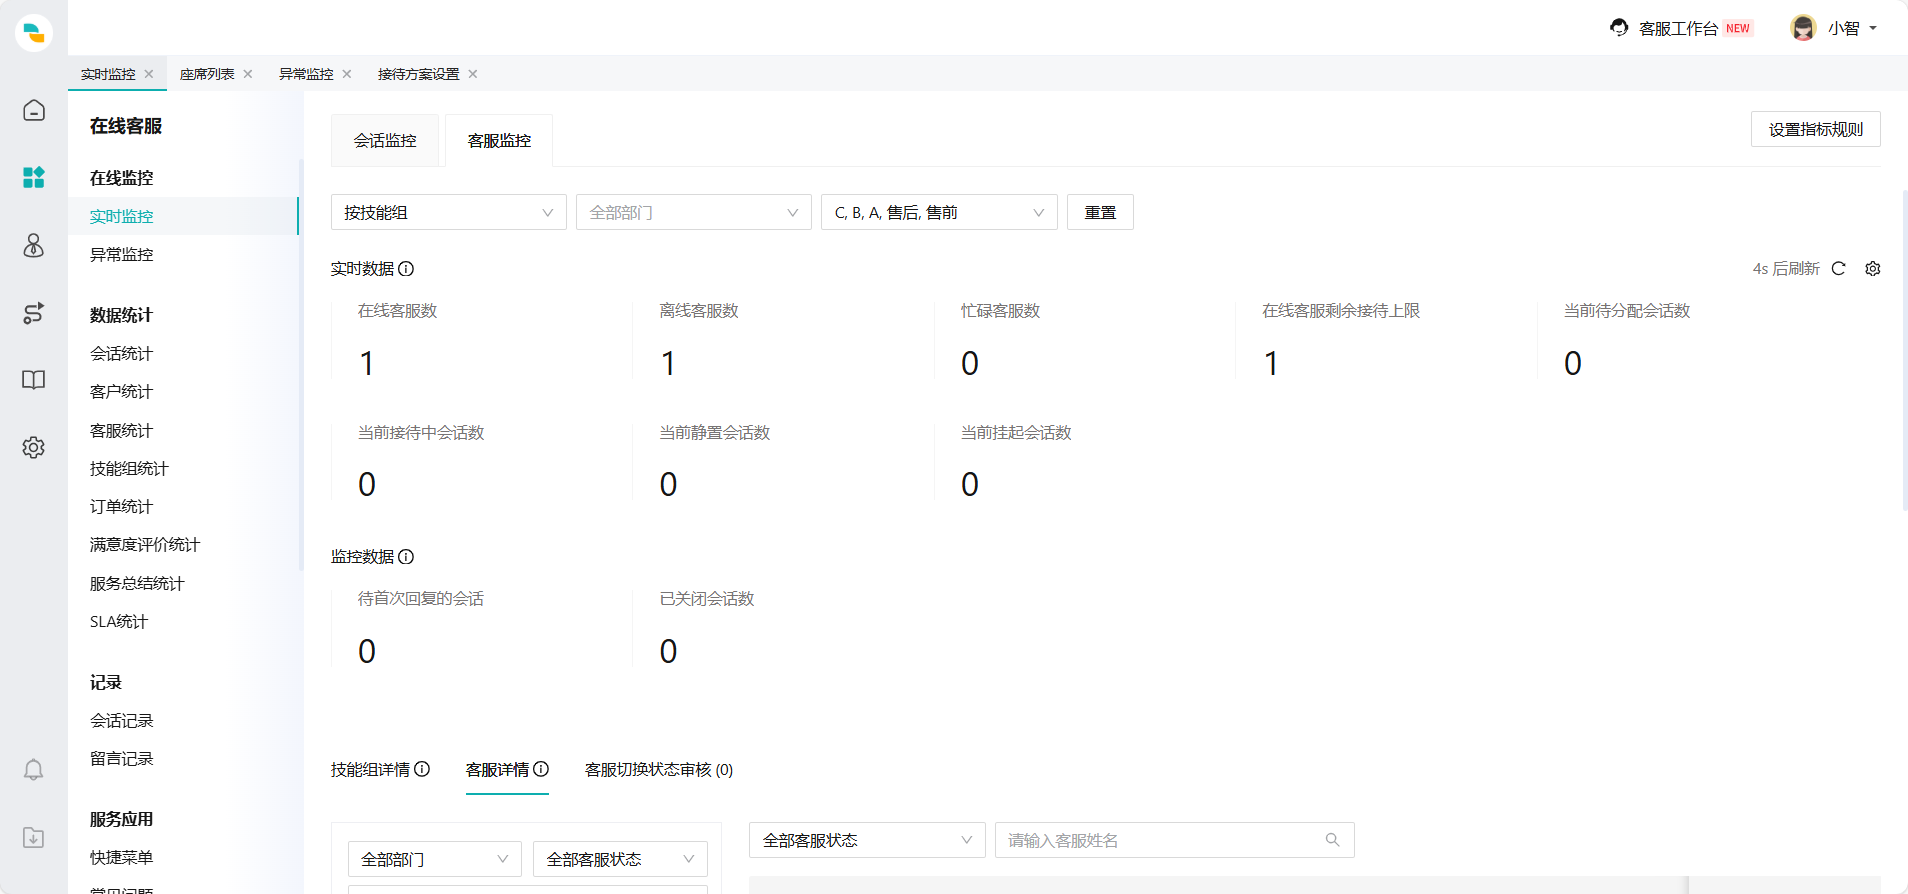1908x894 pixels.
Task: Open the wide 全部客服状态 dropdown
Action: (x=867, y=840)
